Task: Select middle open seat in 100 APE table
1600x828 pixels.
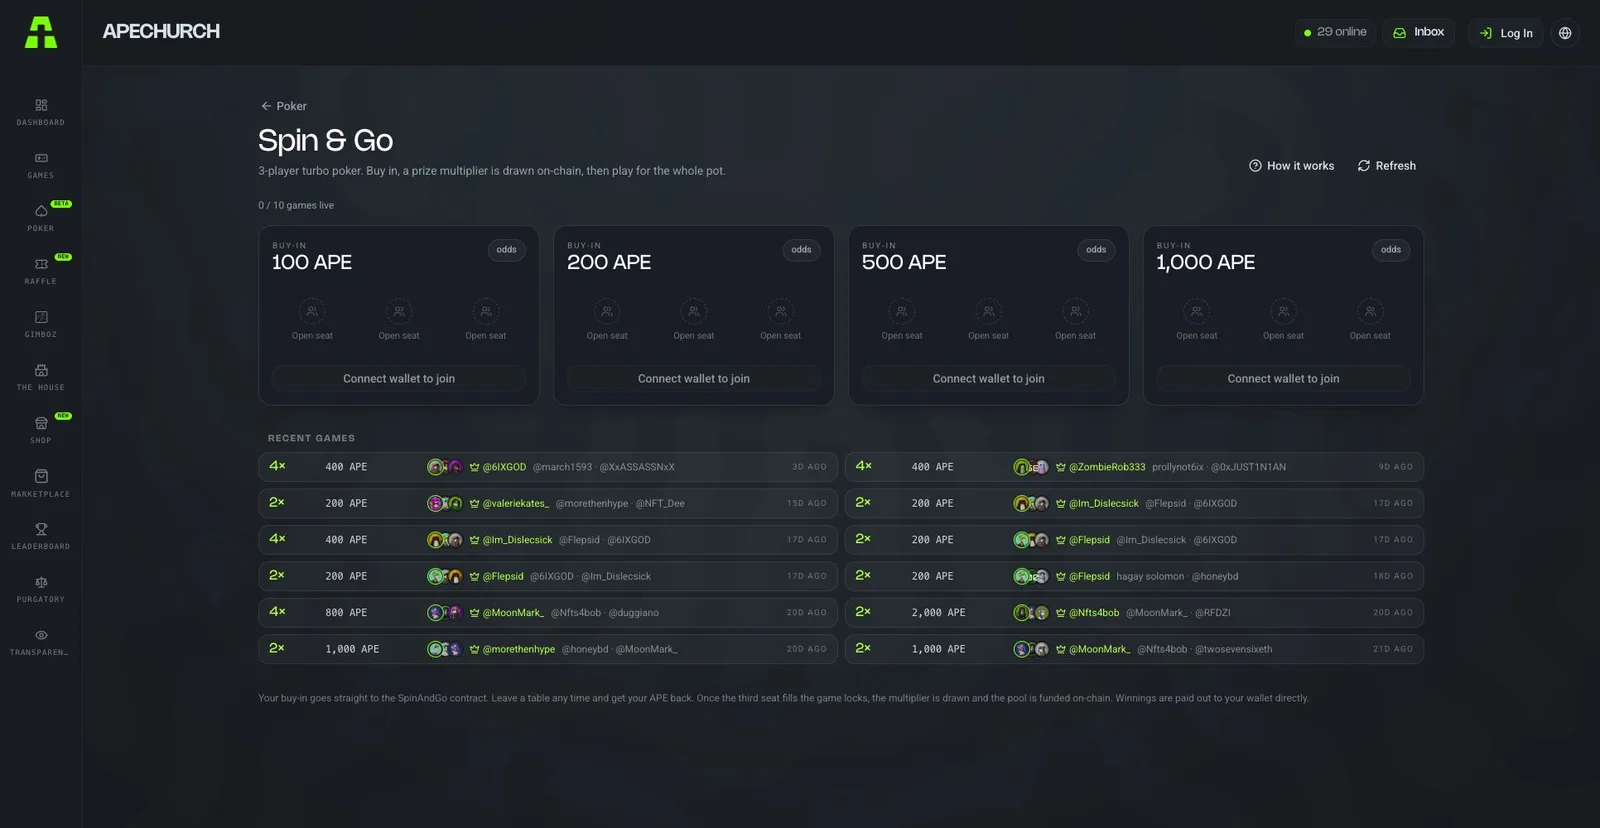Action: tap(399, 320)
